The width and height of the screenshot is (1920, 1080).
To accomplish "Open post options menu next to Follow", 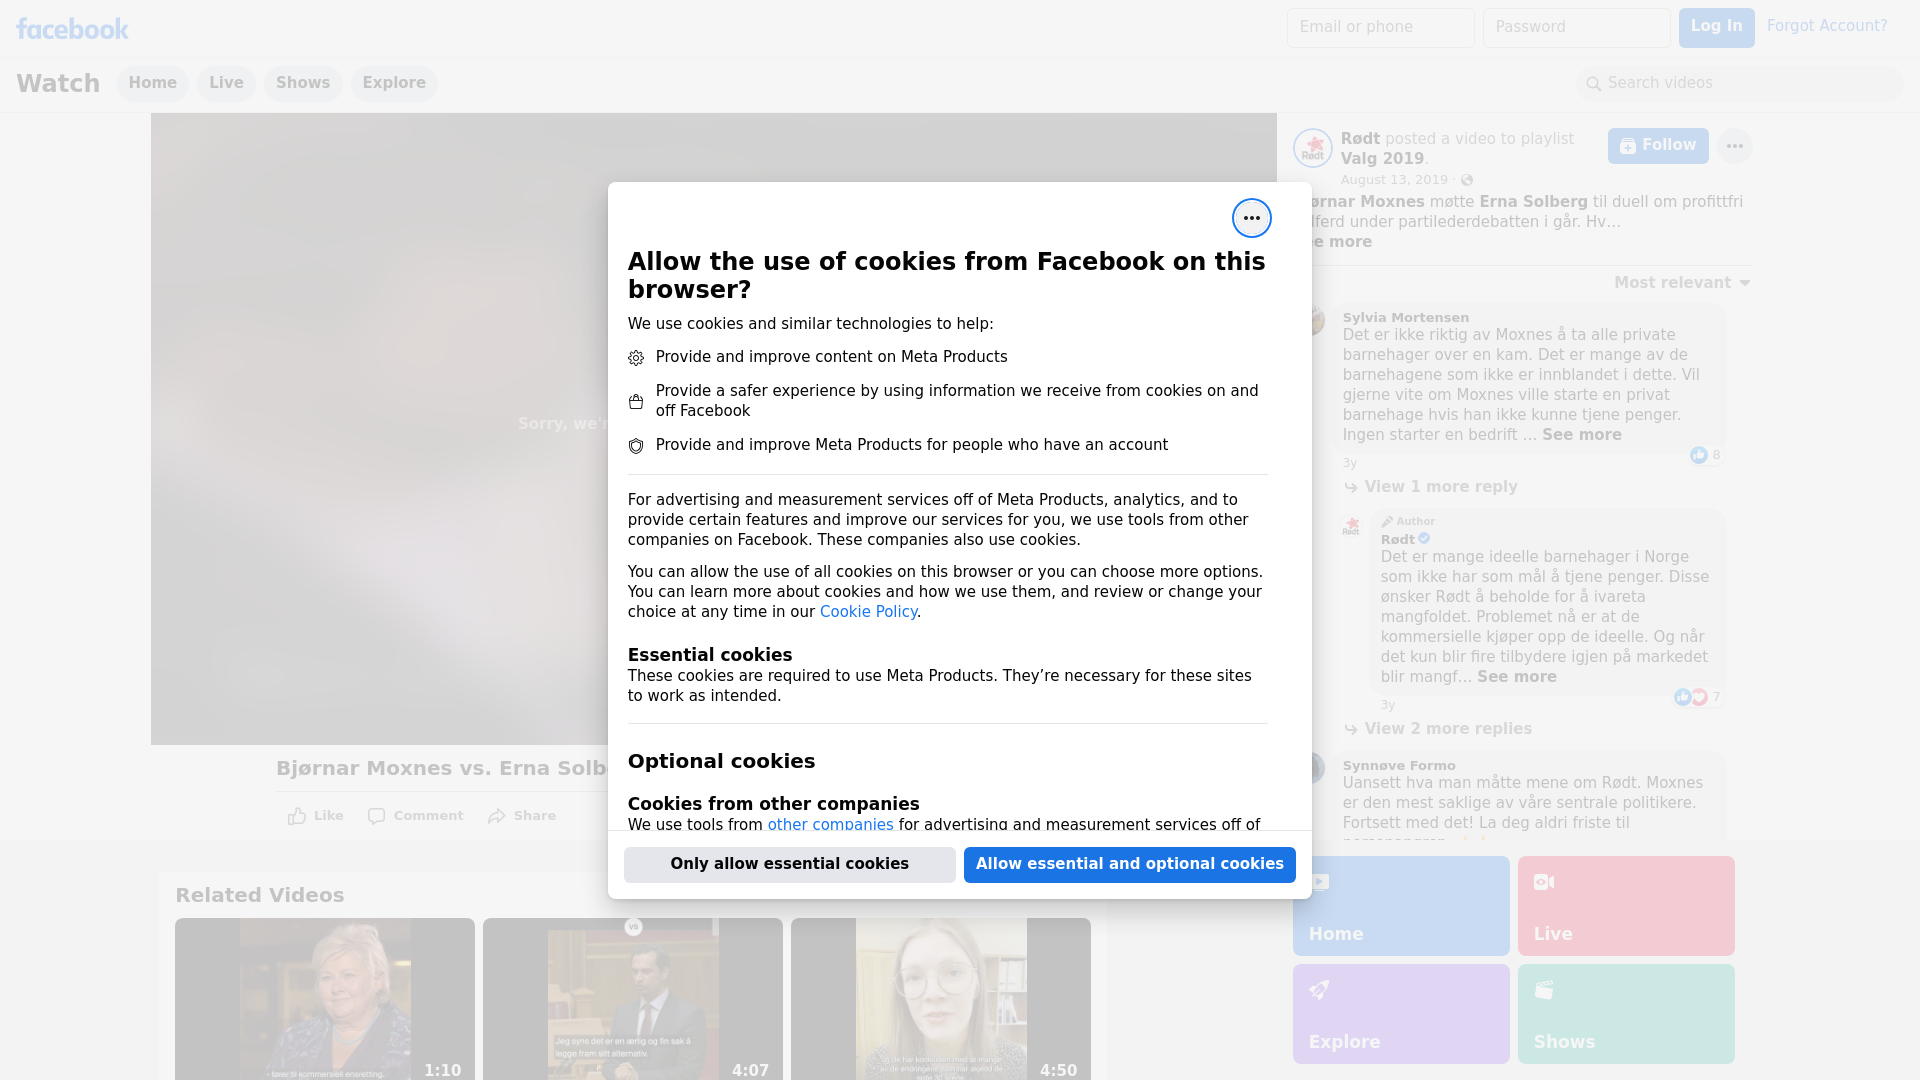I will [x=1734, y=146].
